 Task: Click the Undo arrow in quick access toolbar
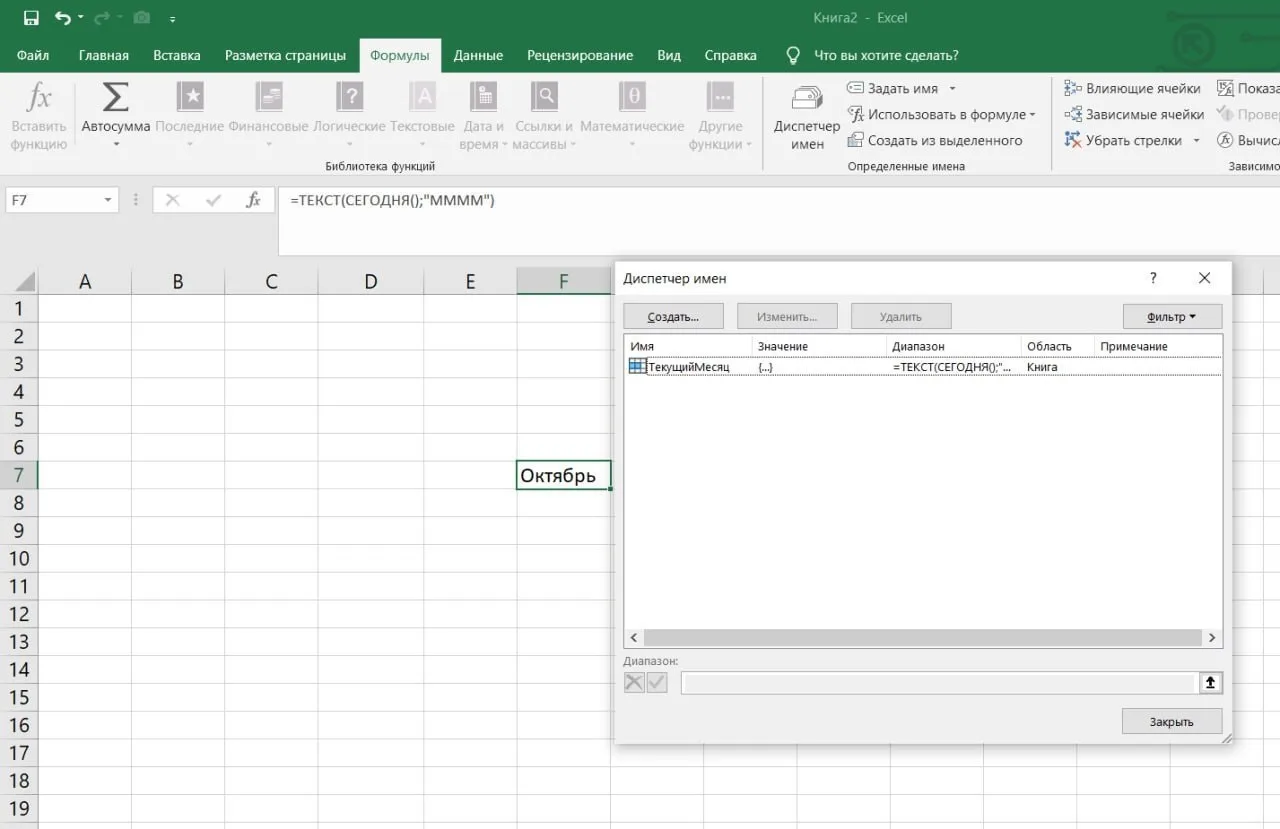63,18
